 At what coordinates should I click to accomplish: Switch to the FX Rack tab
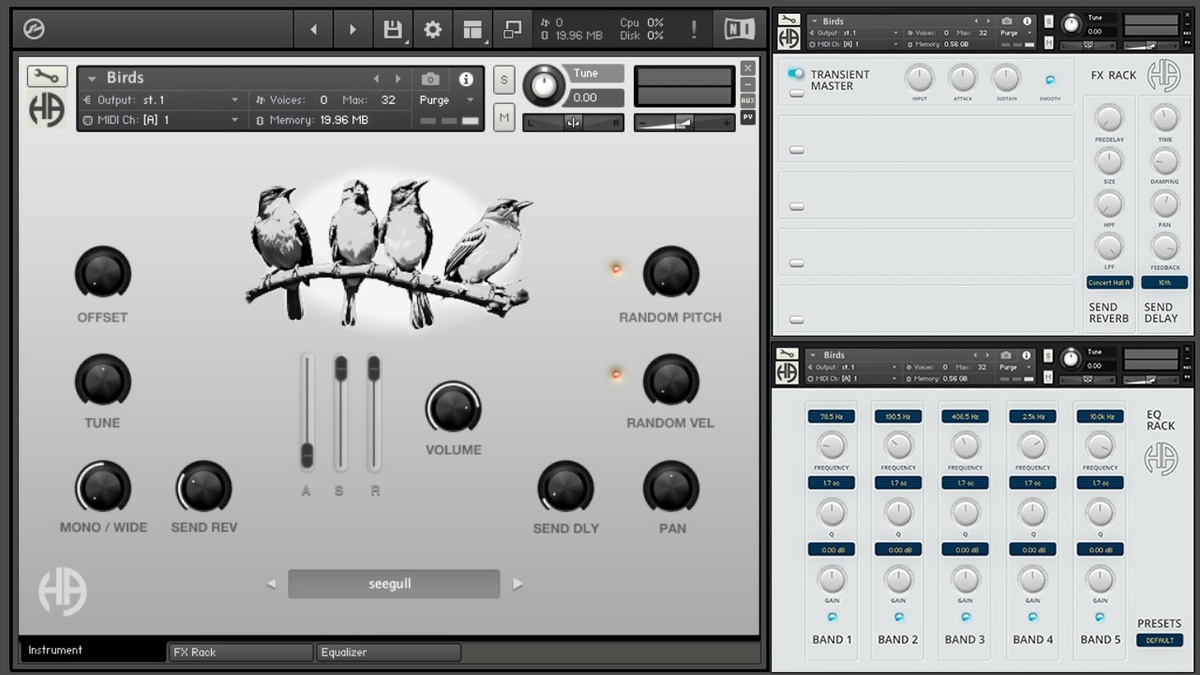(x=240, y=652)
